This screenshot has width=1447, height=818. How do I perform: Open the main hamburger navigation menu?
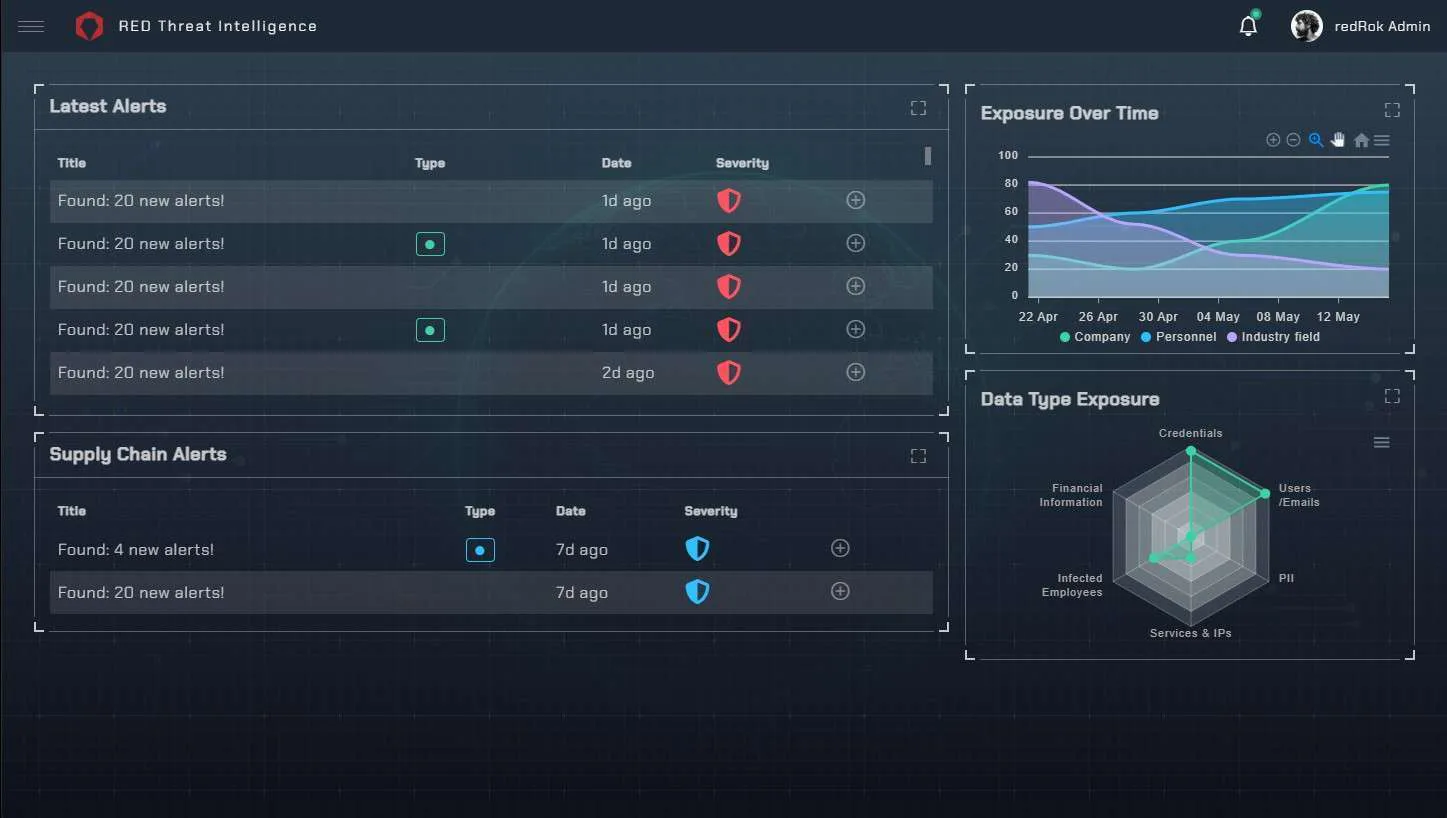(31, 26)
